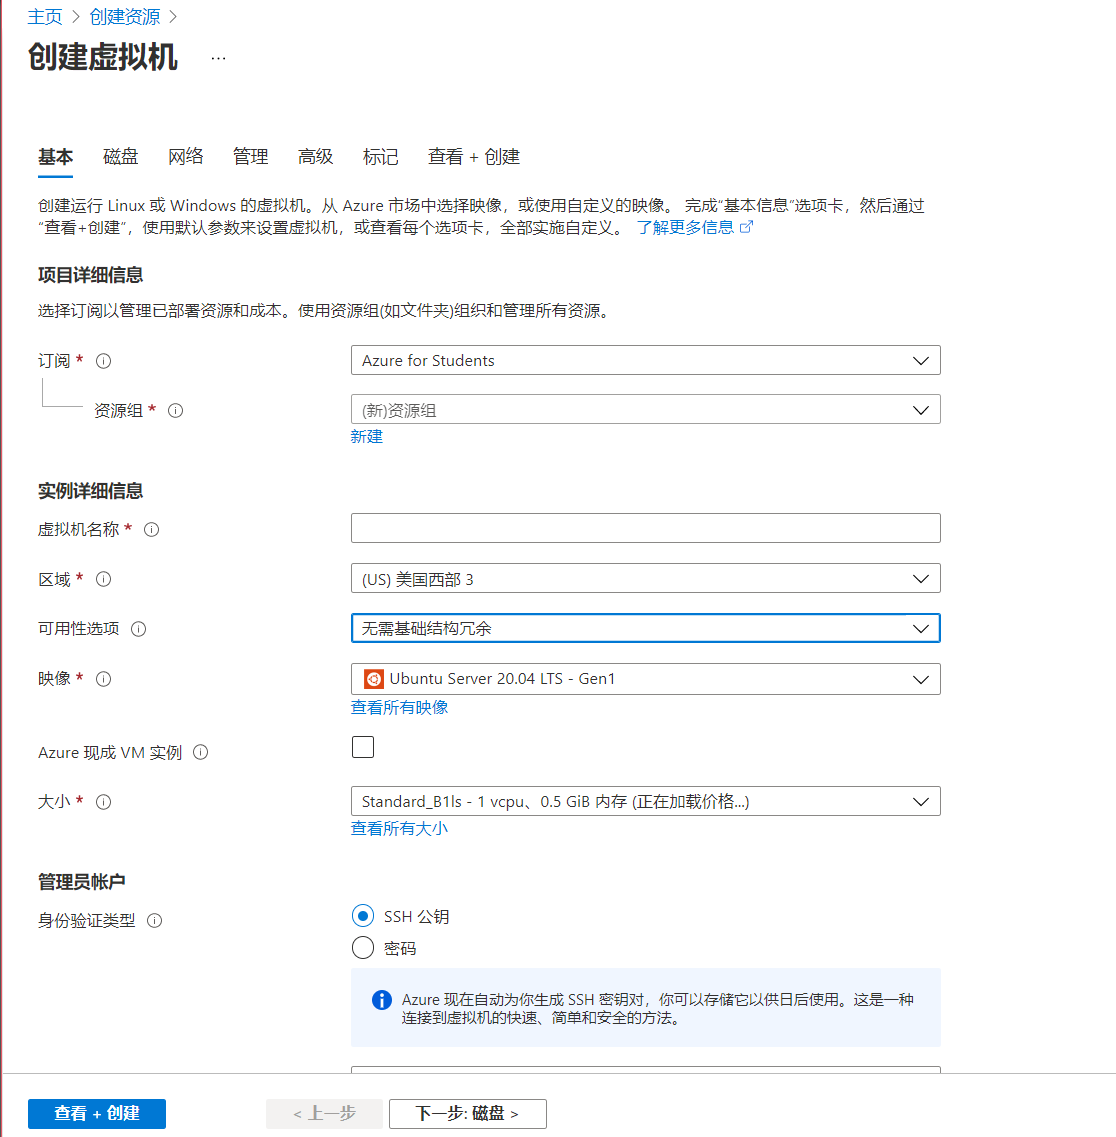Click the info icon next to 区域
Viewport: 1116px width, 1137px height.
coord(104,579)
